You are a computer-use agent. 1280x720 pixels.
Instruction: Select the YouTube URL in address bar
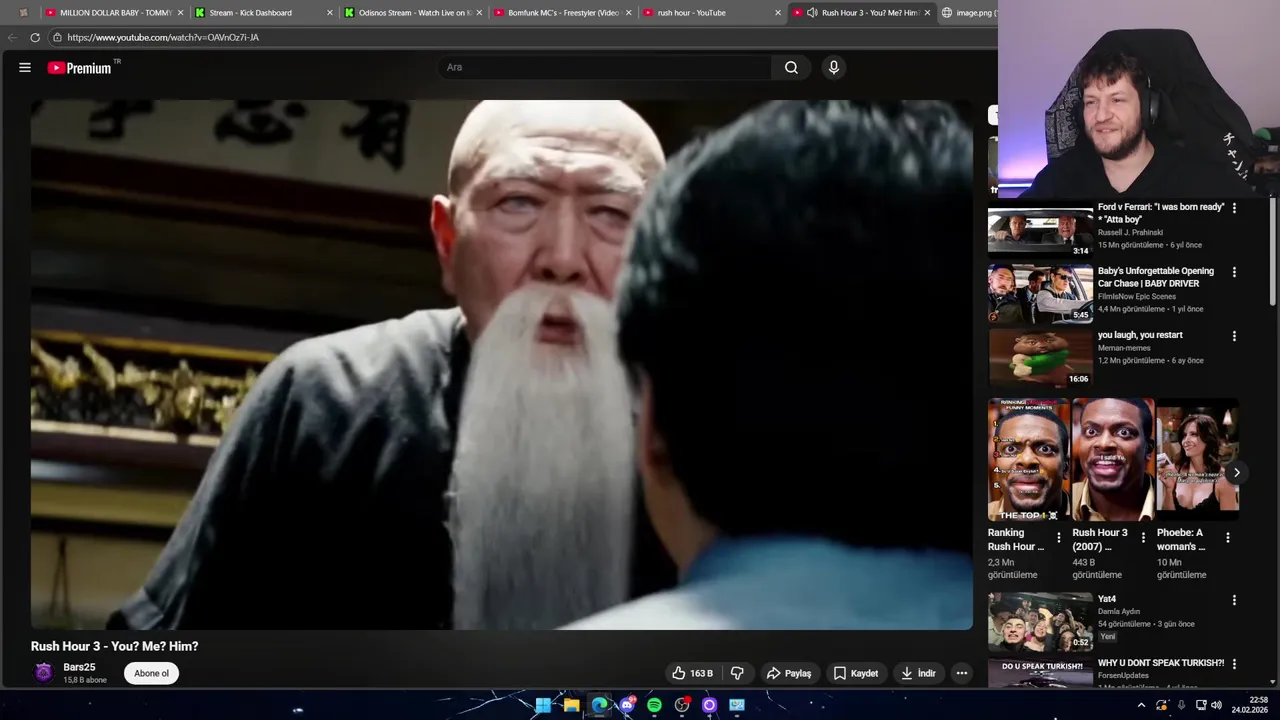coord(163,37)
